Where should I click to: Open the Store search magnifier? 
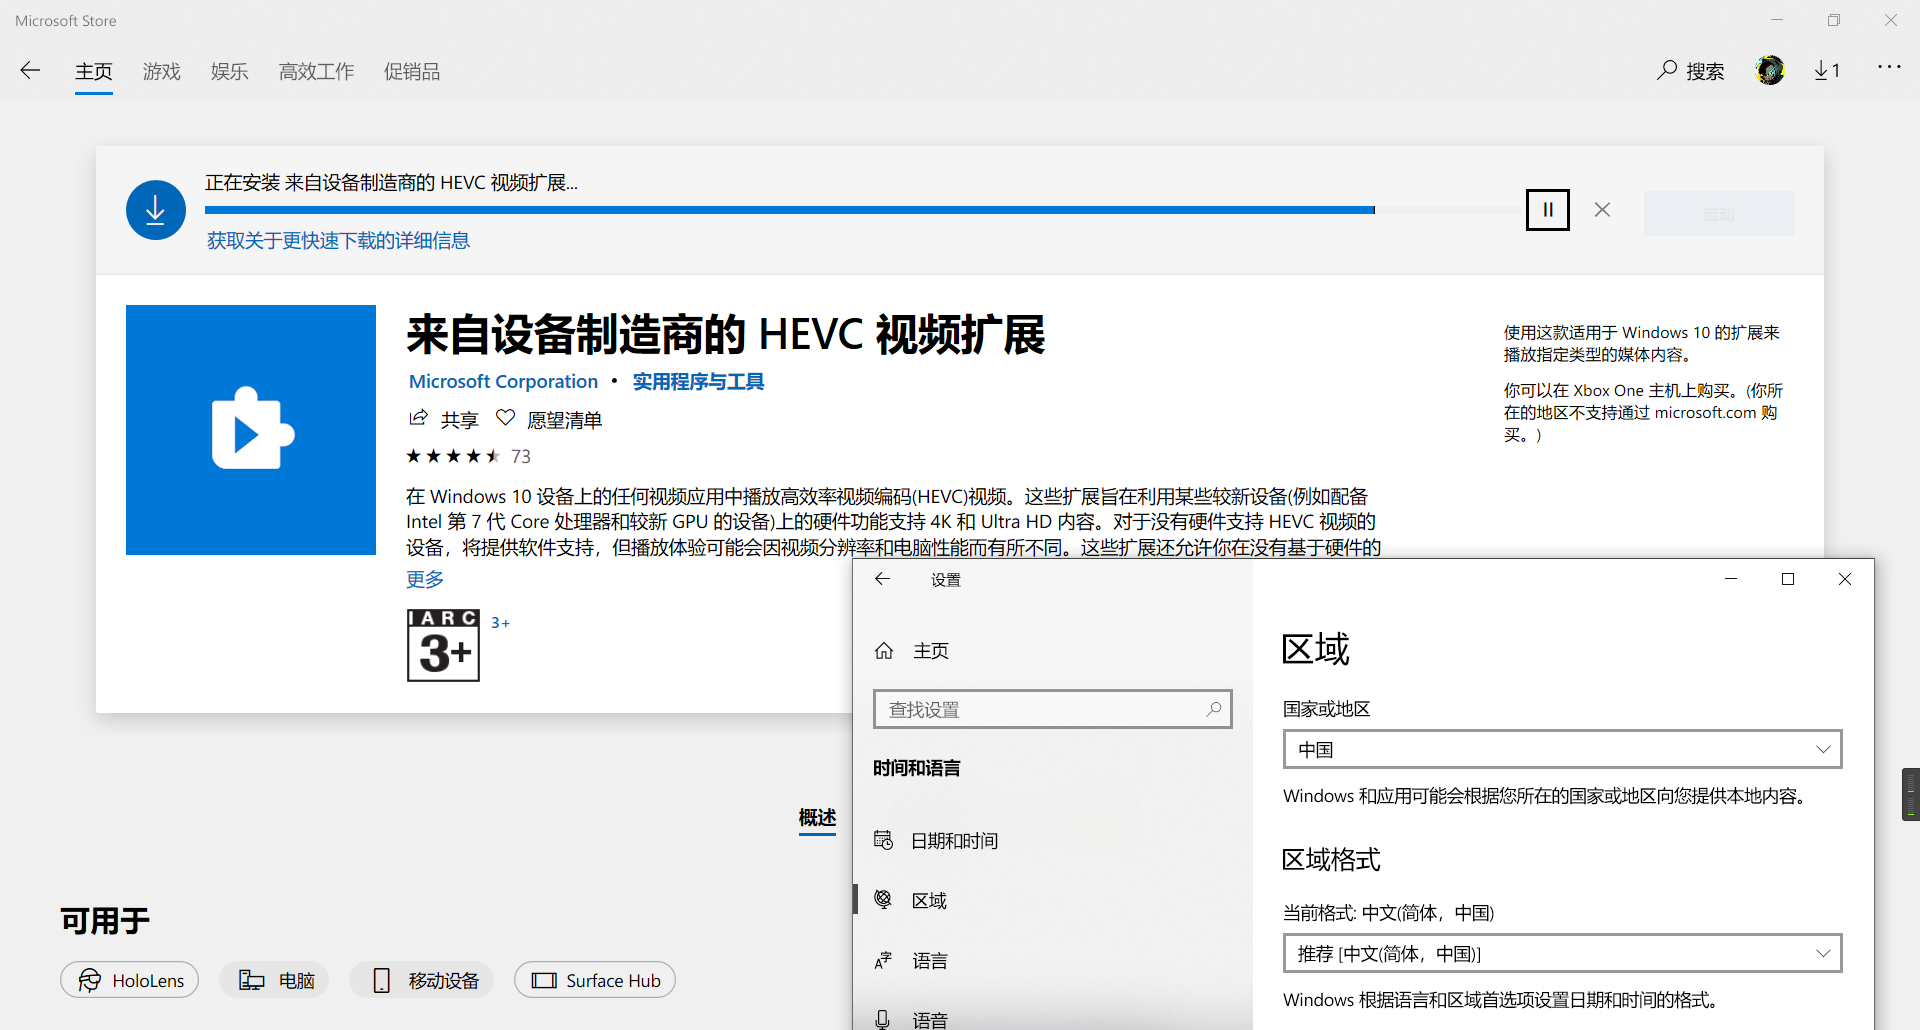click(1666, 70)
